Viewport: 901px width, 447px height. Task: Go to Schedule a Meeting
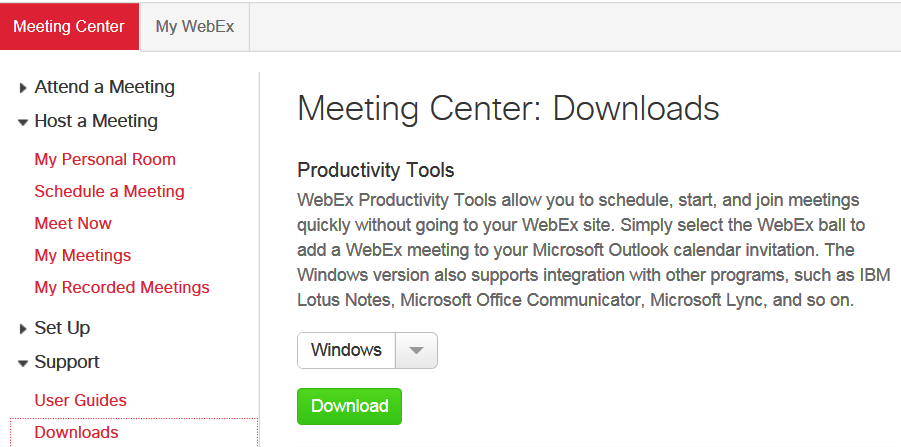pos(109,191)
